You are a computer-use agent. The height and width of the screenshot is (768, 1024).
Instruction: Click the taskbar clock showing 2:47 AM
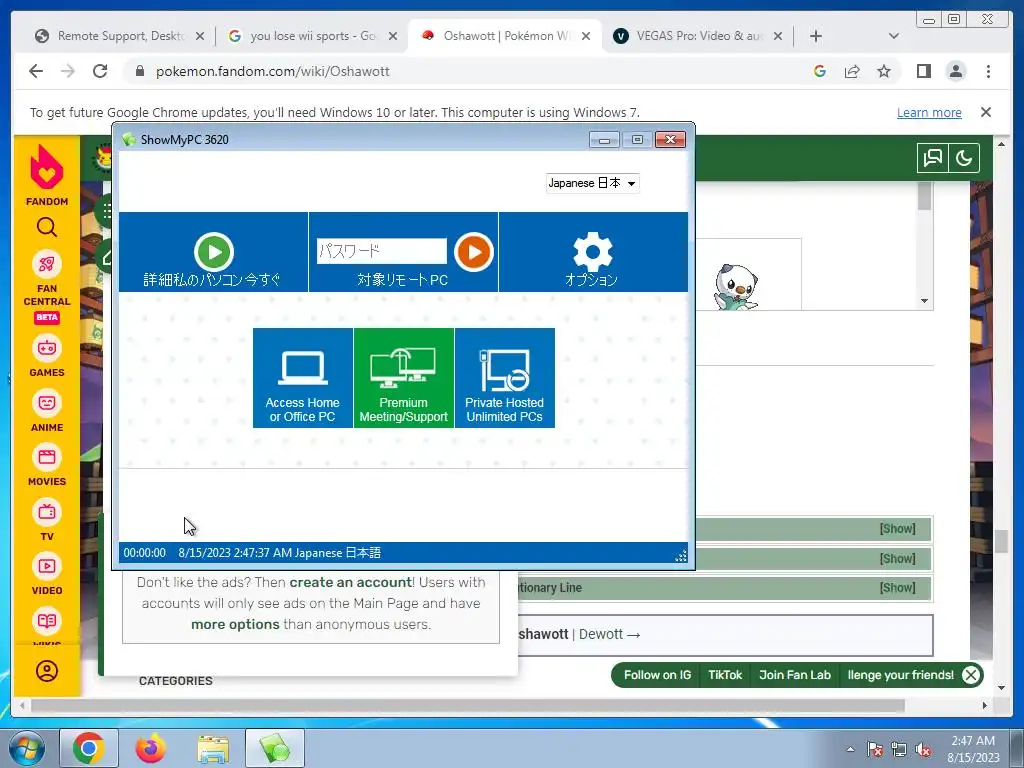tap(973, 749)
